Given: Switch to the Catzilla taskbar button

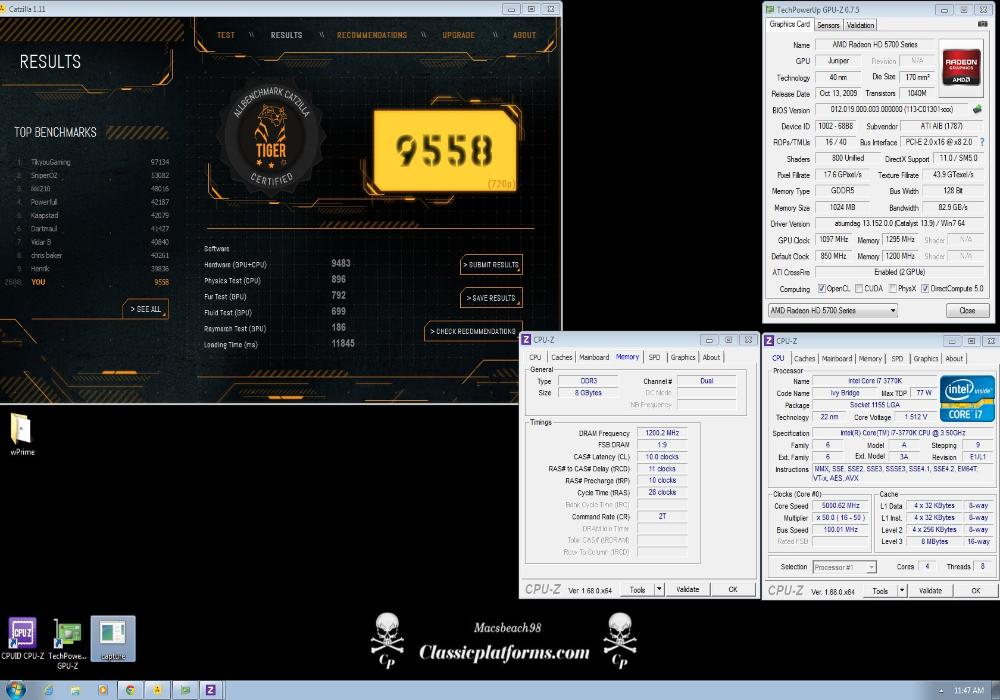Looking at the screenshot, I should pos(157,690).
